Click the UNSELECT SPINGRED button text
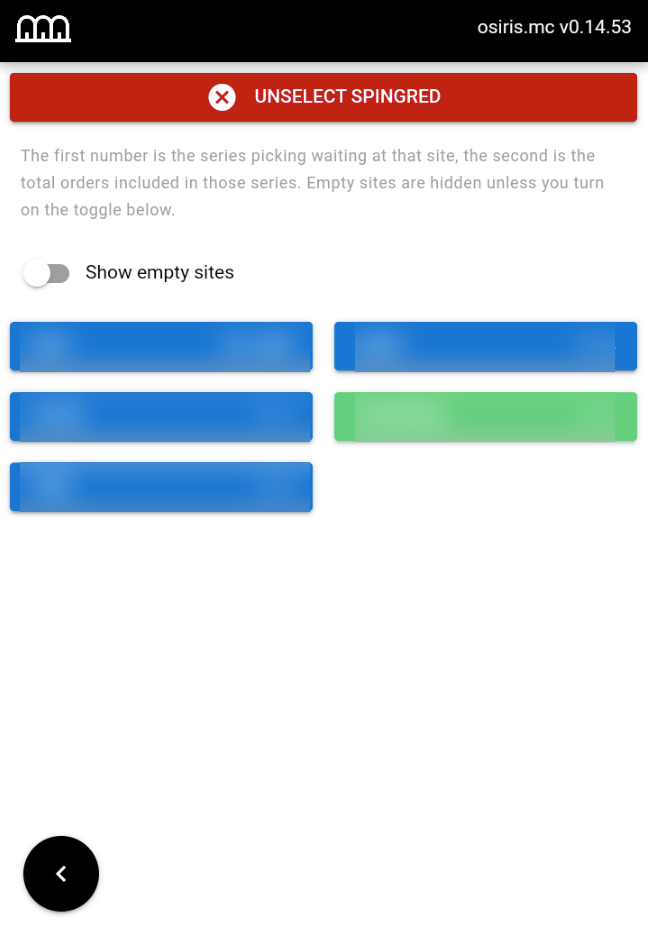 (347, 97)
